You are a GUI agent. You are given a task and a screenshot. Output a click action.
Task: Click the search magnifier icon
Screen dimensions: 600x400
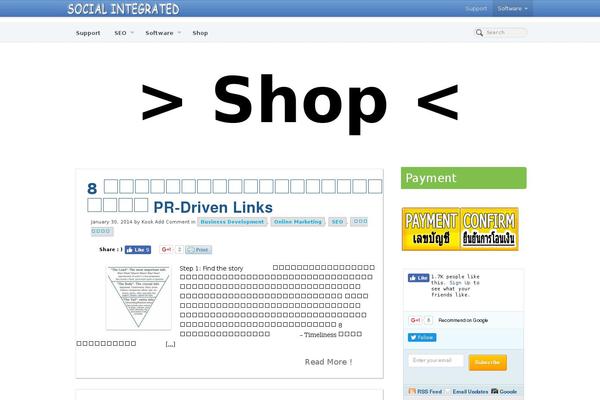click(x=479, y=33)
